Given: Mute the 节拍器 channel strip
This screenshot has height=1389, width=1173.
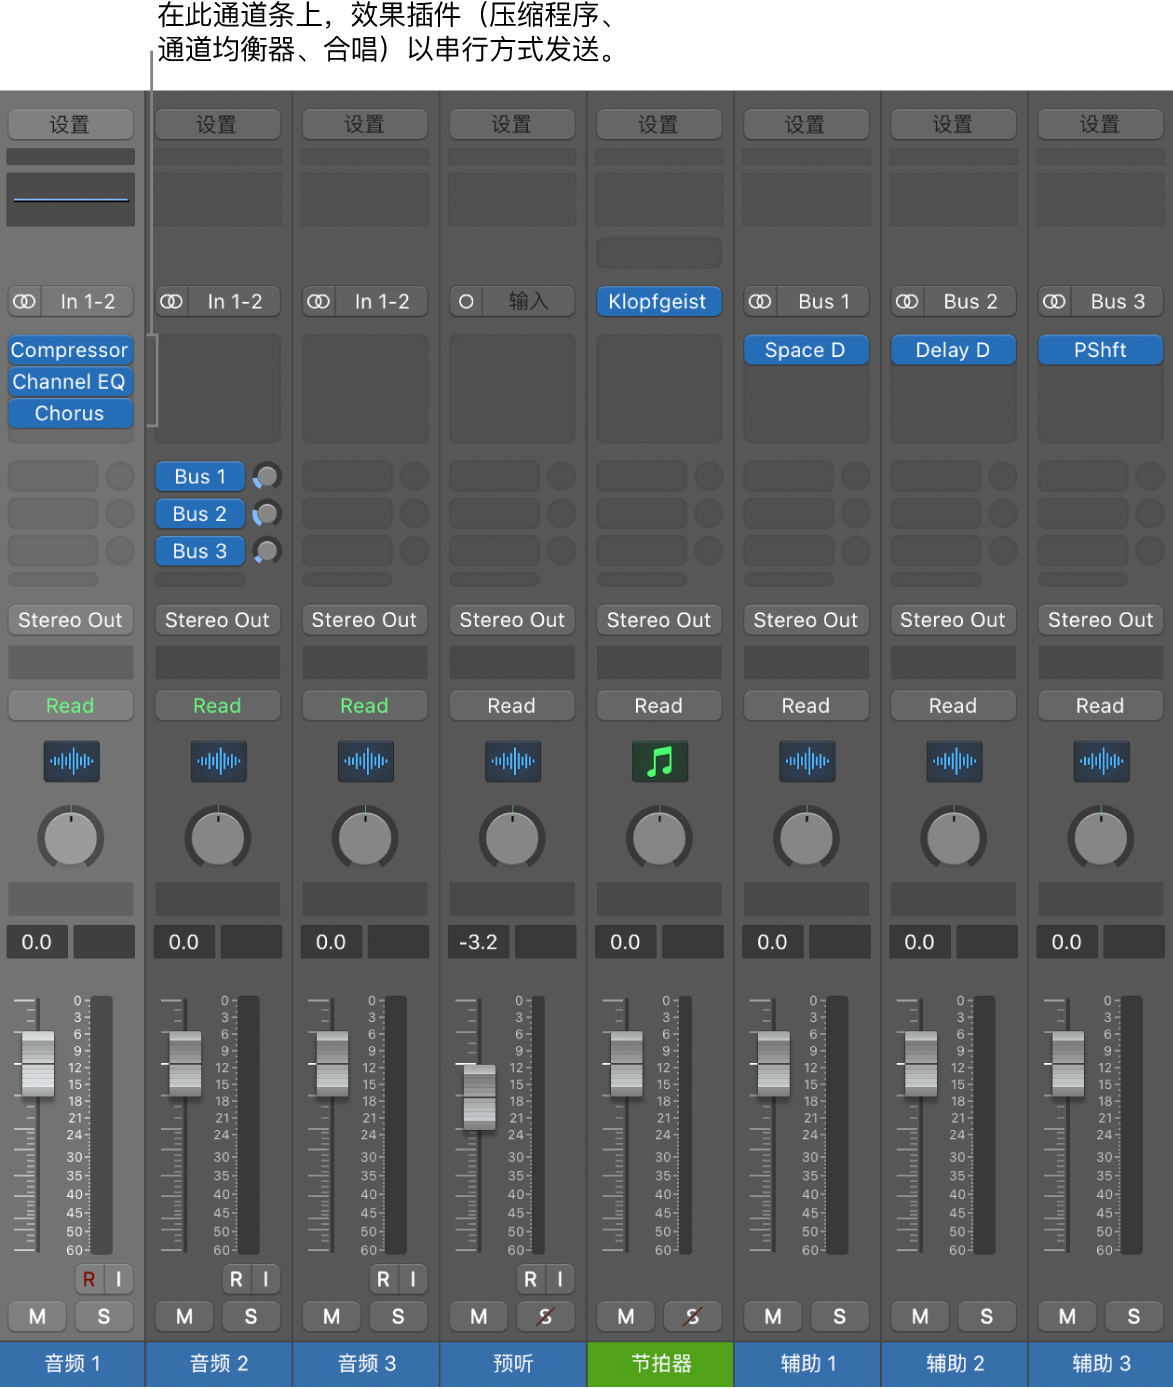Looking at the screenshot, I should (625, 1316).
